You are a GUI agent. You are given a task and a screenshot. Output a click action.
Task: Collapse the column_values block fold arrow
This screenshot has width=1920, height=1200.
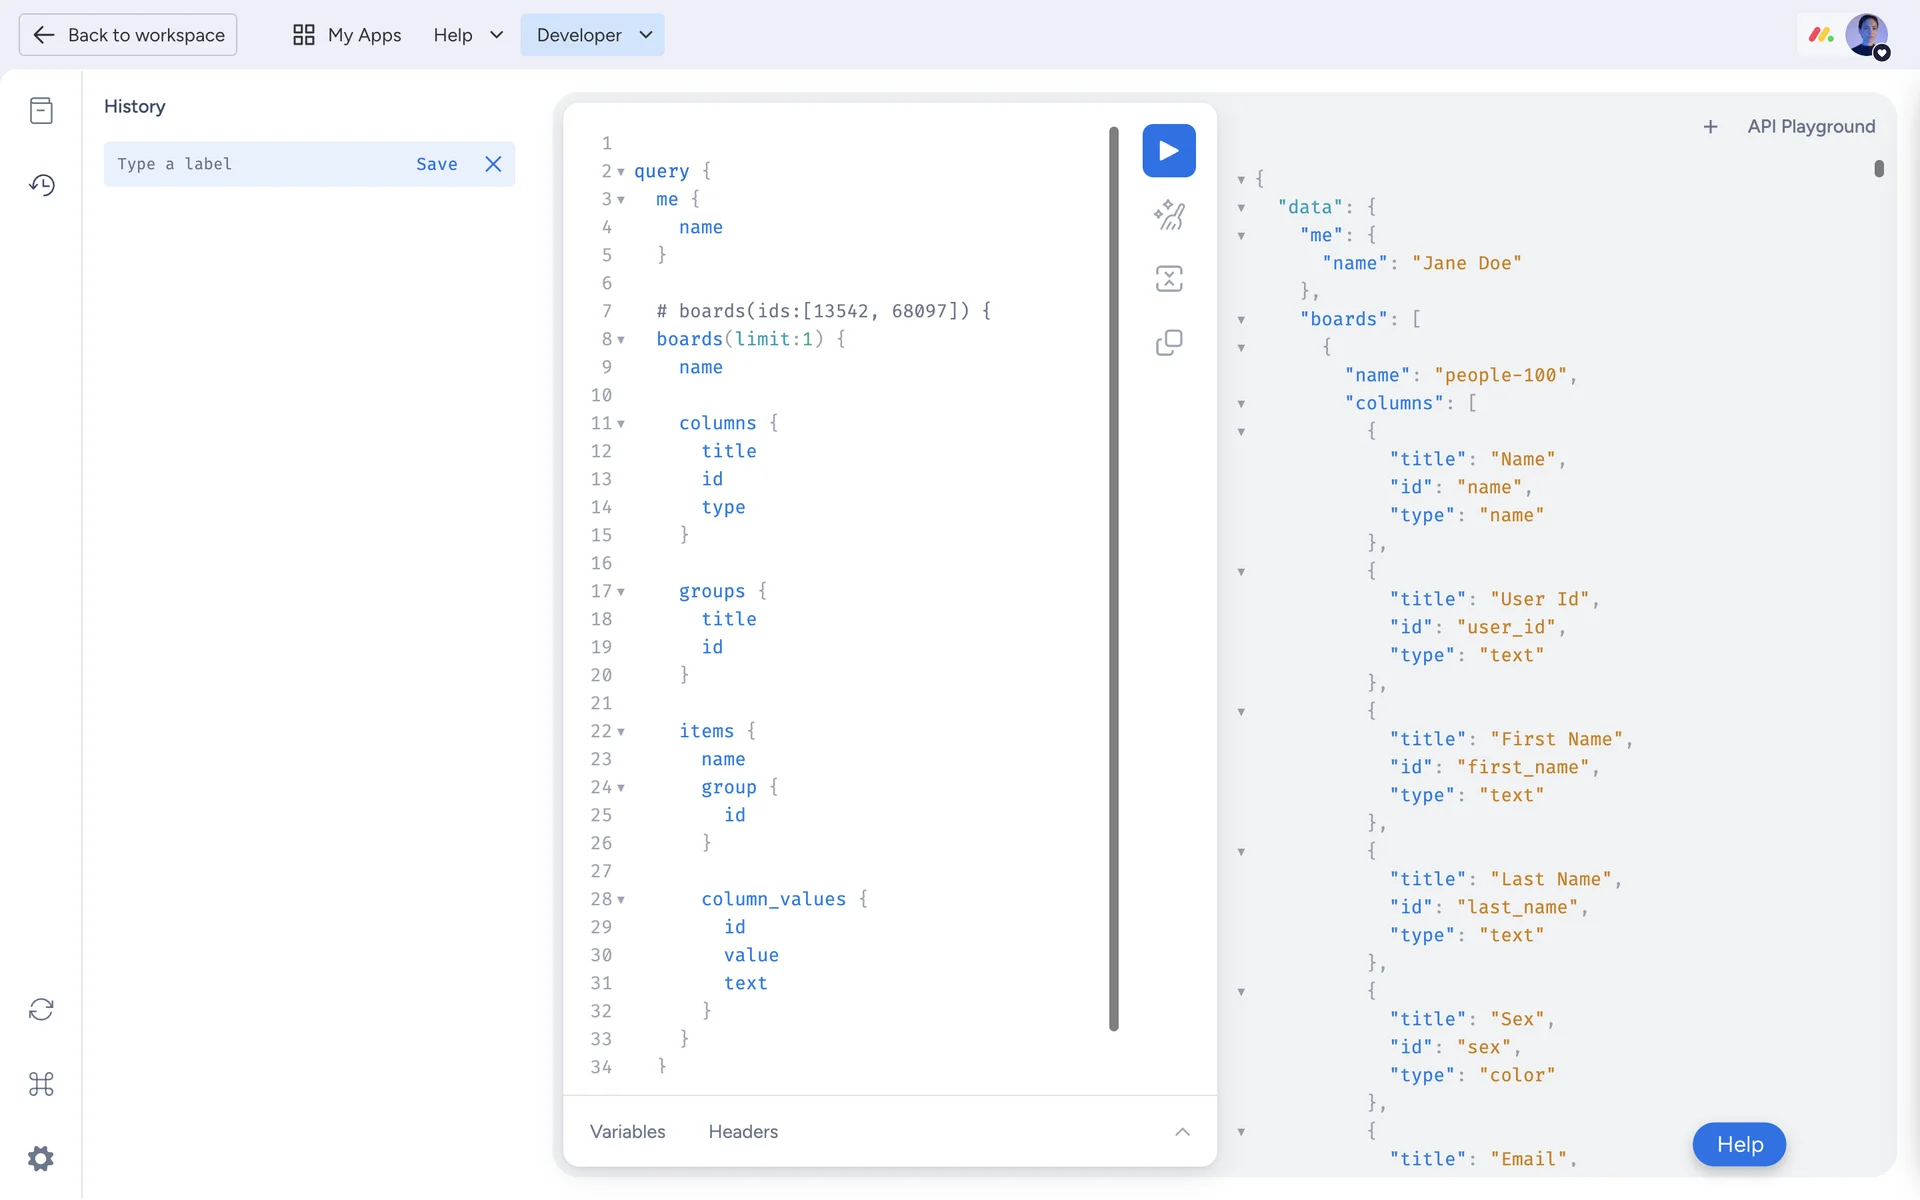[621, 900]
